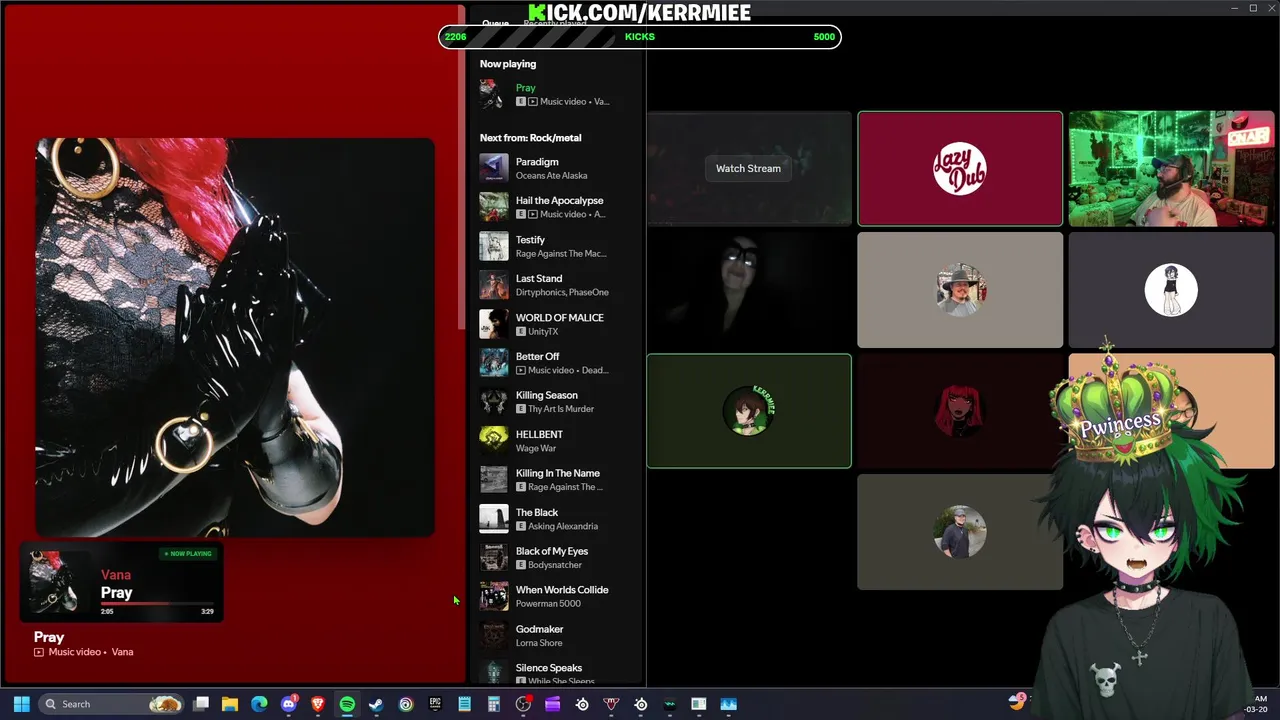Screen dimensions: 1280x720
Task: Click the Vana artist link below Pray
Action: click(122, 652)
